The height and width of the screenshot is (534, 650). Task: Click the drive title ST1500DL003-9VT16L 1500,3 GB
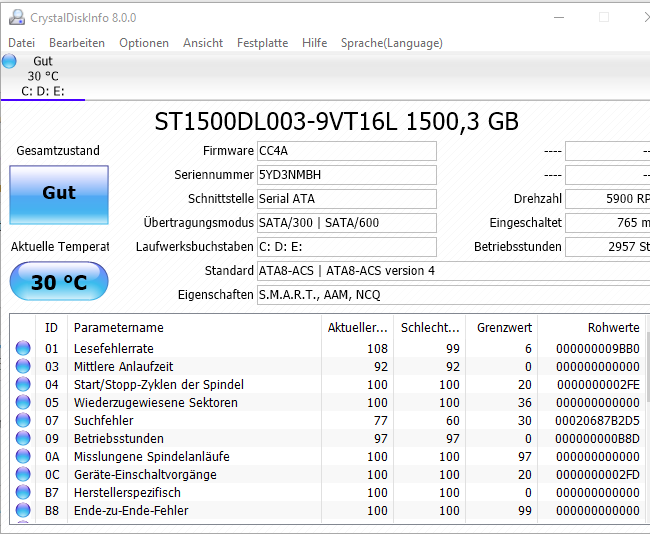point(336,121)
